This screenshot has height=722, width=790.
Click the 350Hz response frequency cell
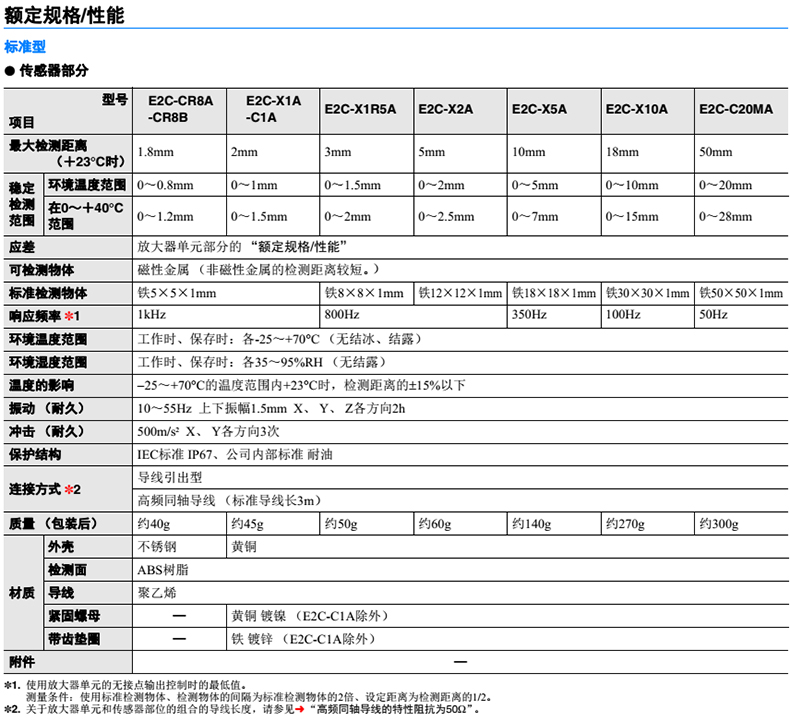530,315
